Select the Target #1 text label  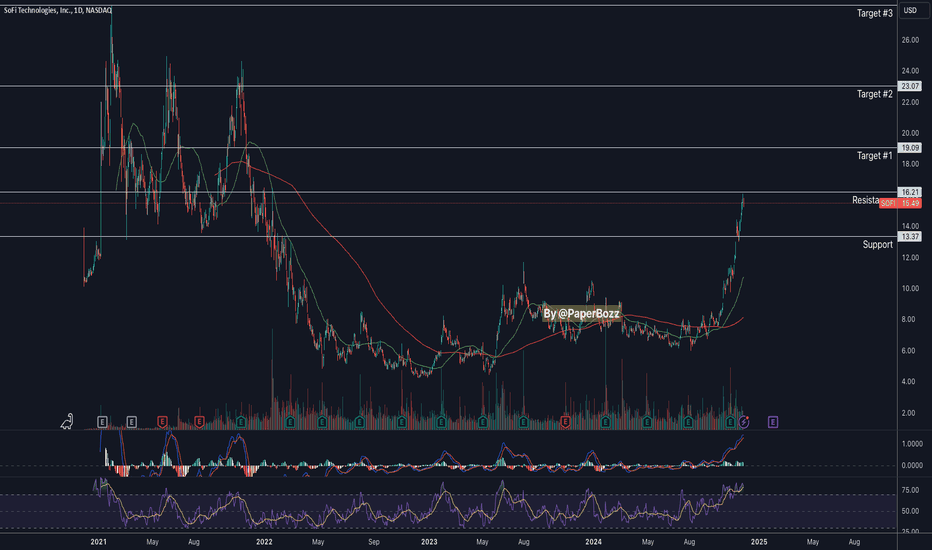(874, 156)
